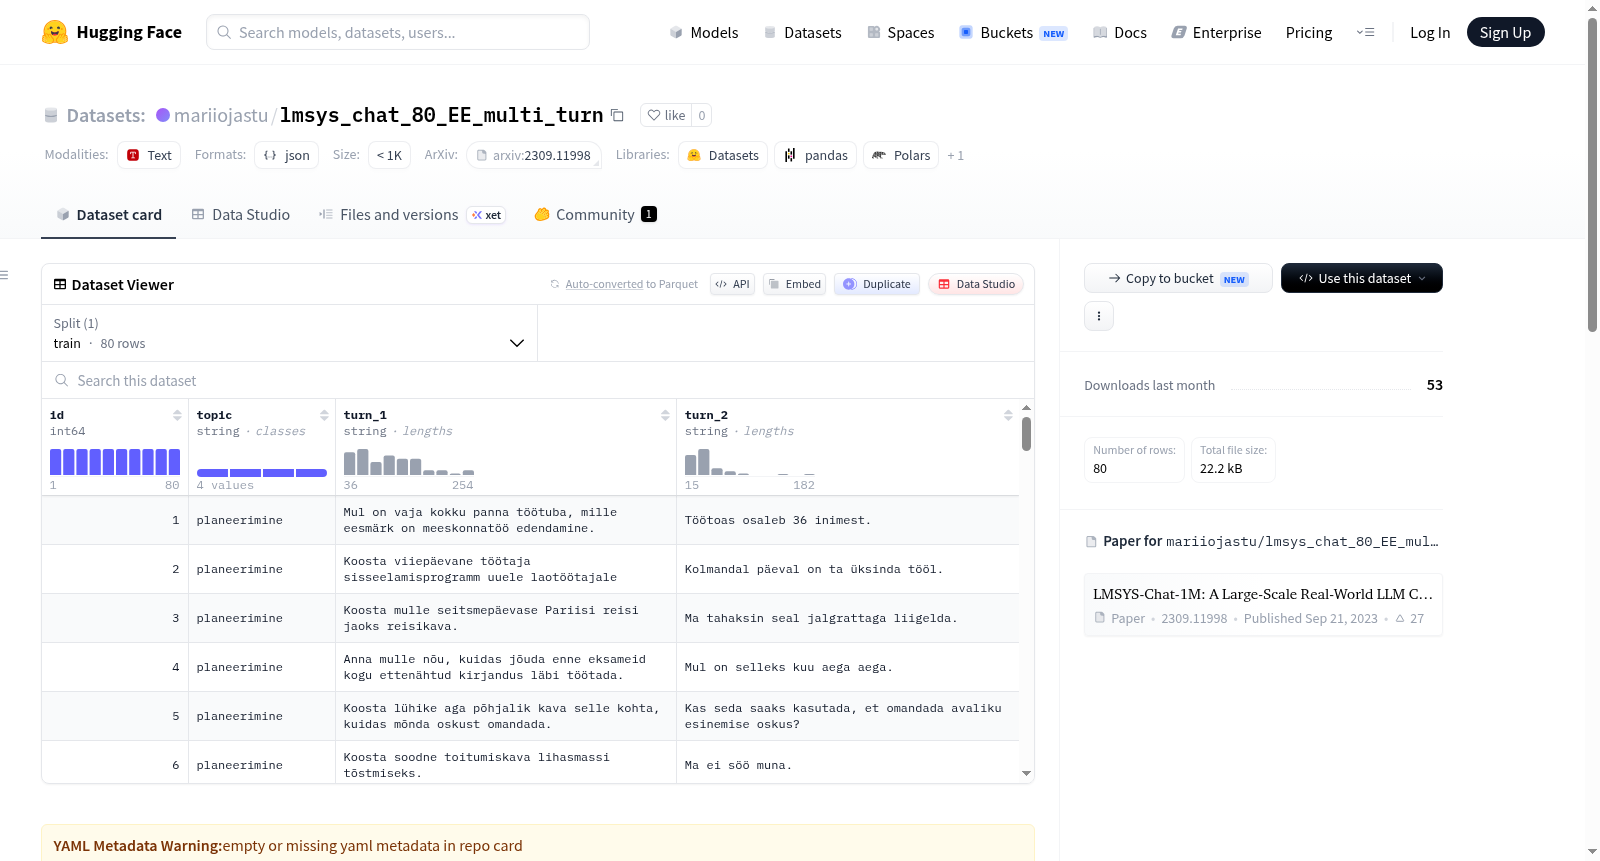1600x861 pixels.
Task: Click the like count 0
Action: click(x=702, y=115)
